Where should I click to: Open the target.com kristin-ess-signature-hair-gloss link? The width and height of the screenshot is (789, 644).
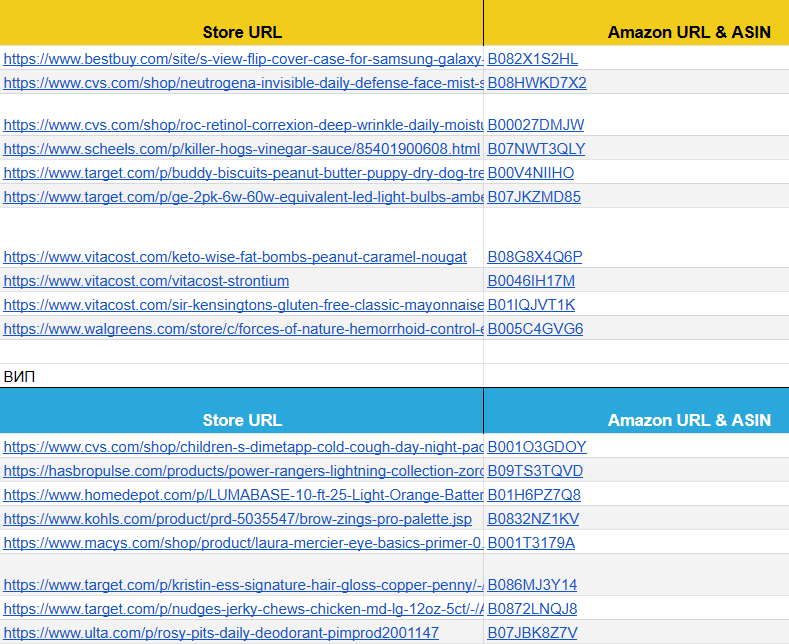click(x=243, y=585)
